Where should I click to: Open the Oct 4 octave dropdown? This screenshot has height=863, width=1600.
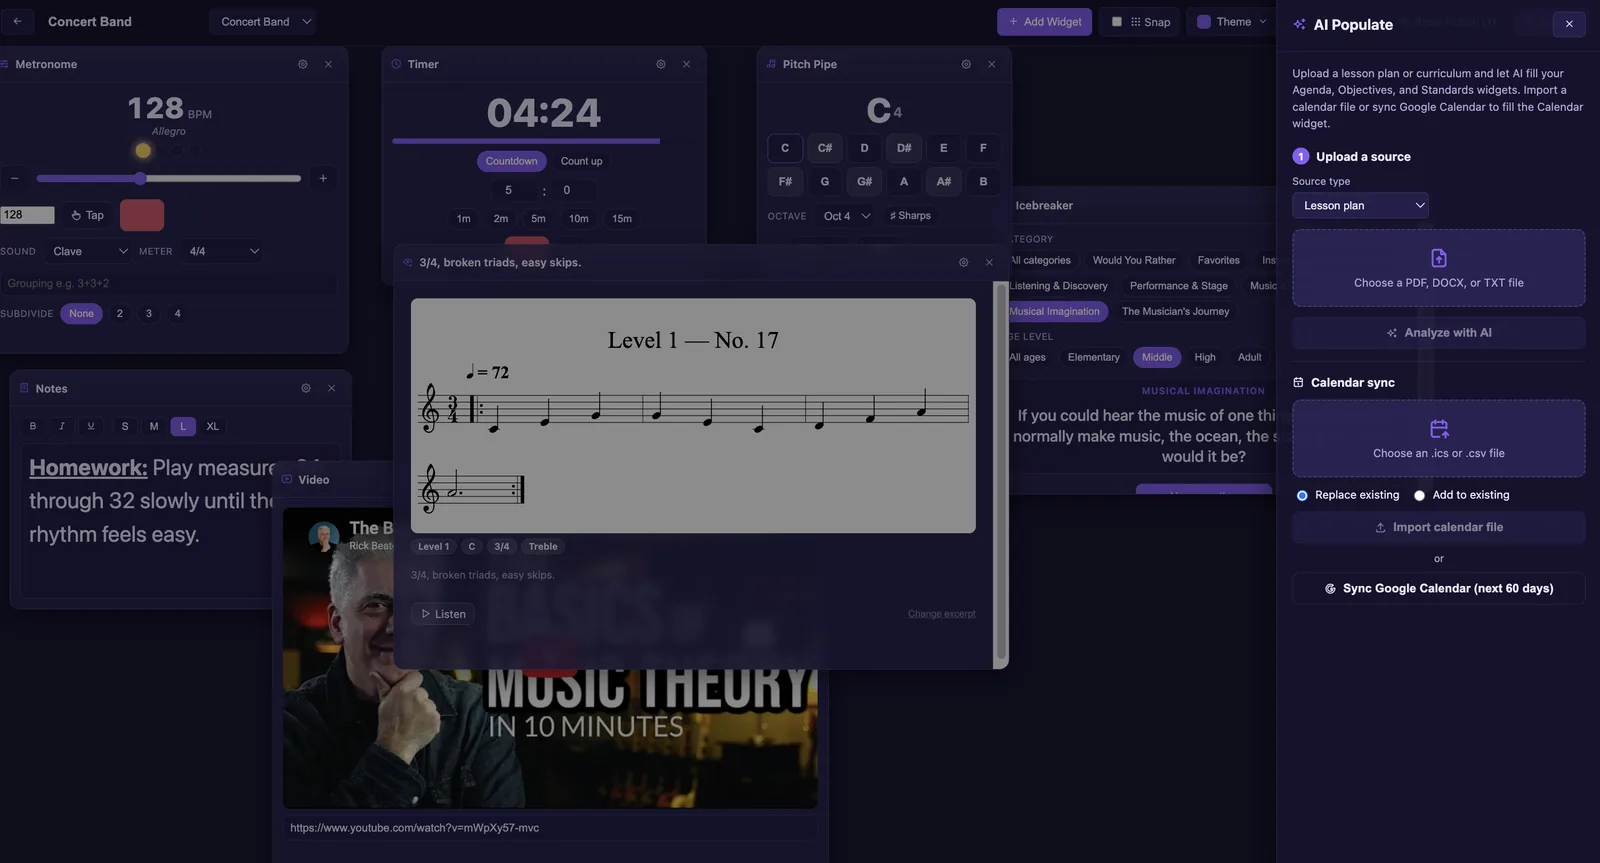click(x=846, y=216)
